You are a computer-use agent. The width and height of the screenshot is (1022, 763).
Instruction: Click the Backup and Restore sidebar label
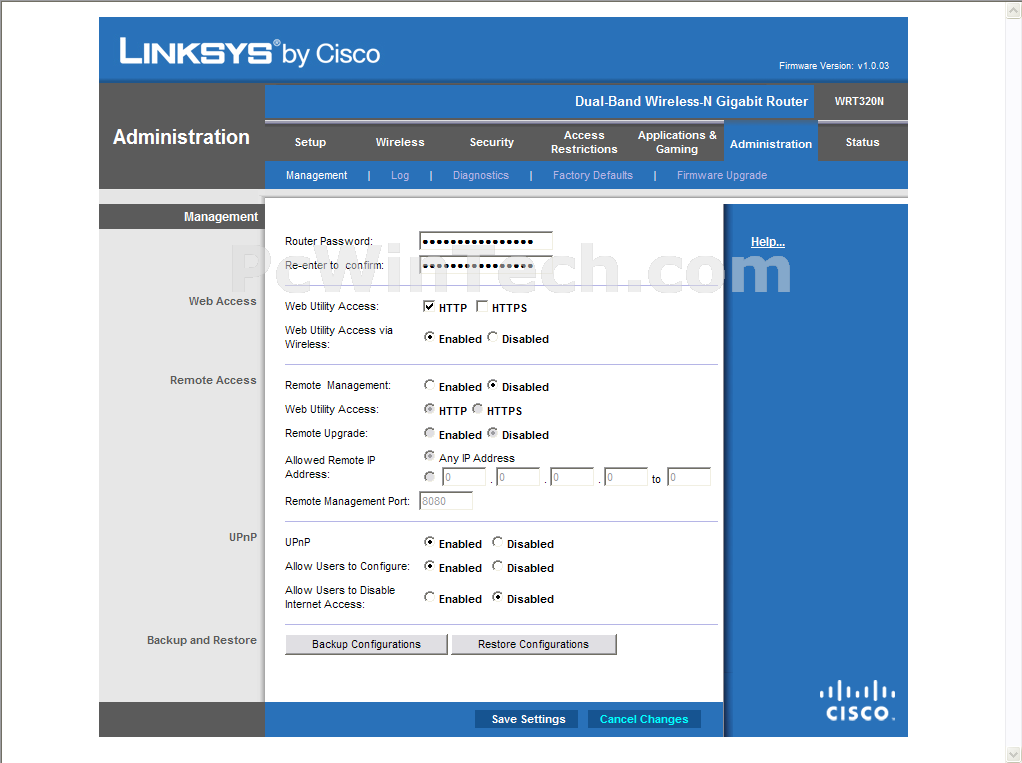tap(201, 640)
